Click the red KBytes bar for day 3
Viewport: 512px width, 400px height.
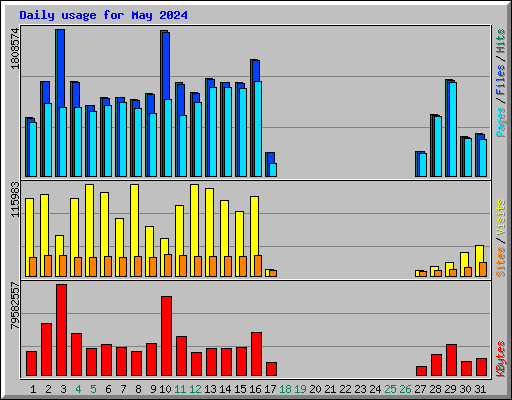(x=61, y=330)
